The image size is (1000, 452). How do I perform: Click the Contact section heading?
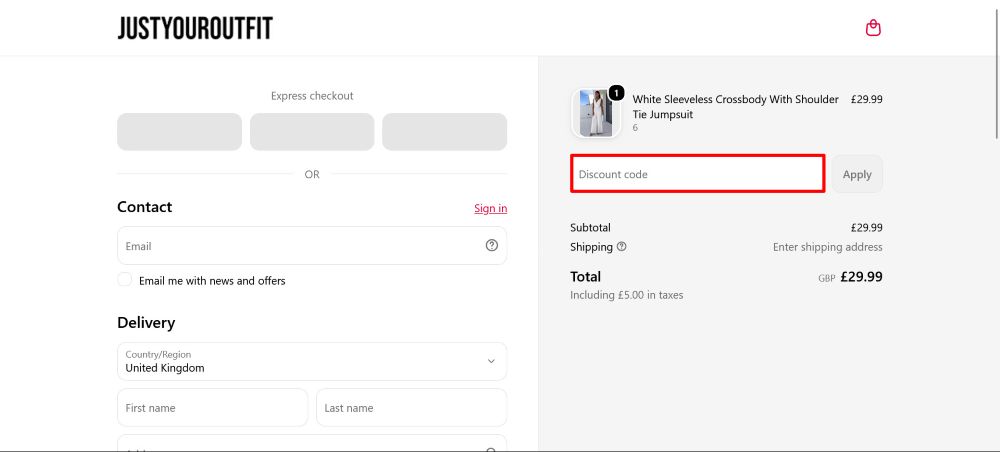click(145, 207)
